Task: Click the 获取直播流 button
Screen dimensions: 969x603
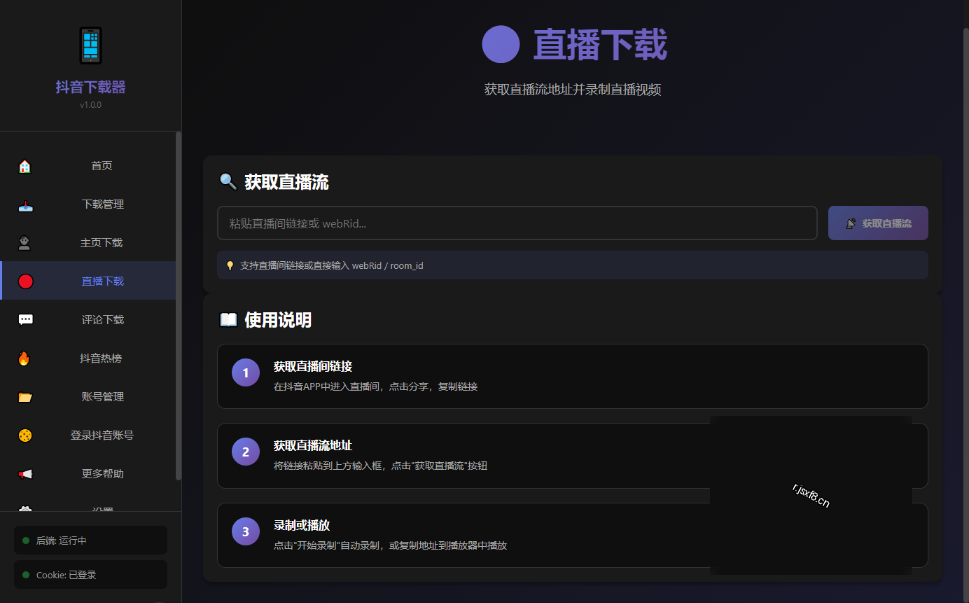Action: (x=878, y=223)
